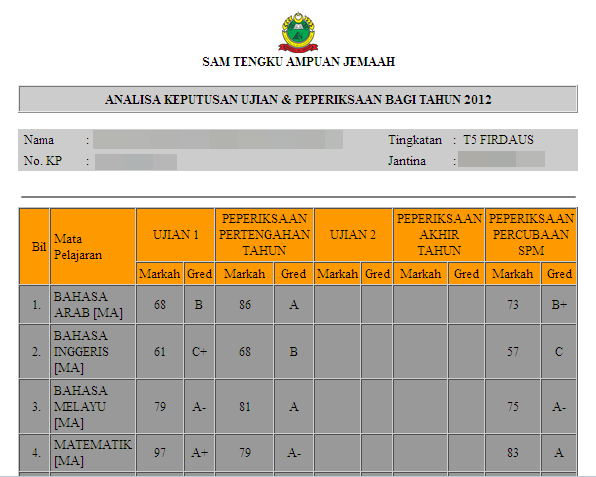Select the BAHASA MELAYU [MA] subject cell
This screenshot has width=596, height=477.
pos(93,406)
